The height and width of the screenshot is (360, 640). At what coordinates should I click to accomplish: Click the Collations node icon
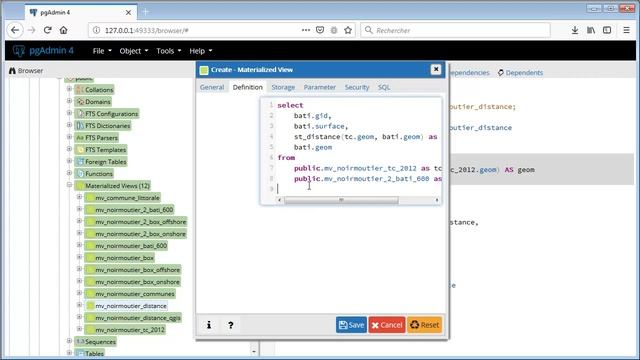click(80, 89)
